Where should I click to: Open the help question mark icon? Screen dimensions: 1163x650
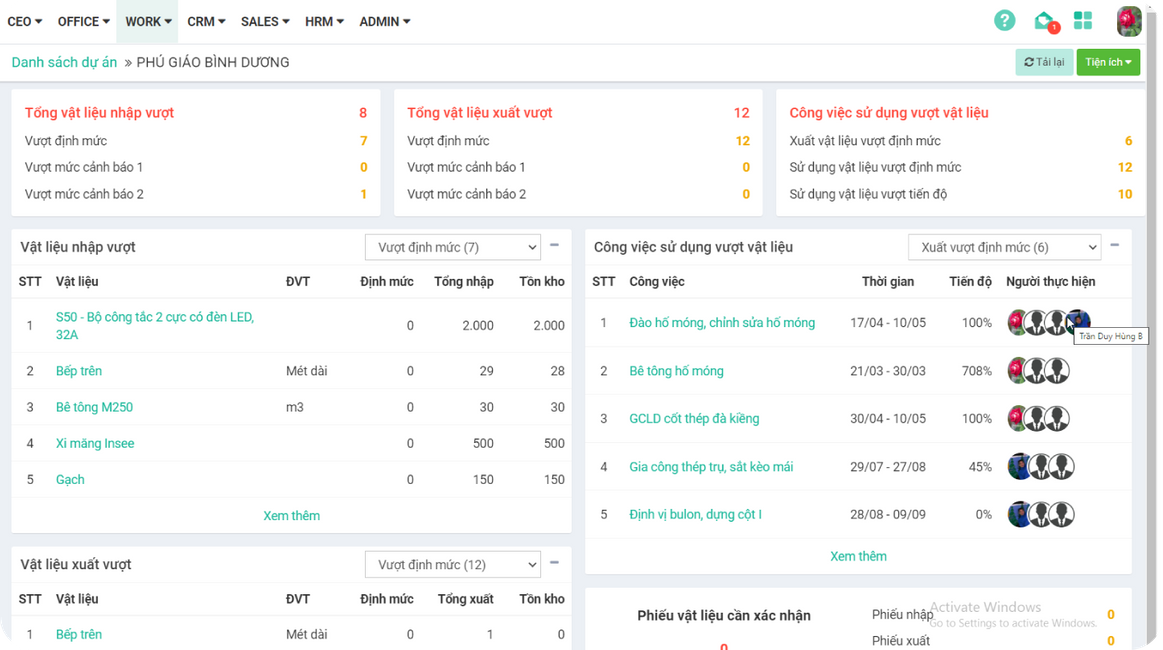1004,21
